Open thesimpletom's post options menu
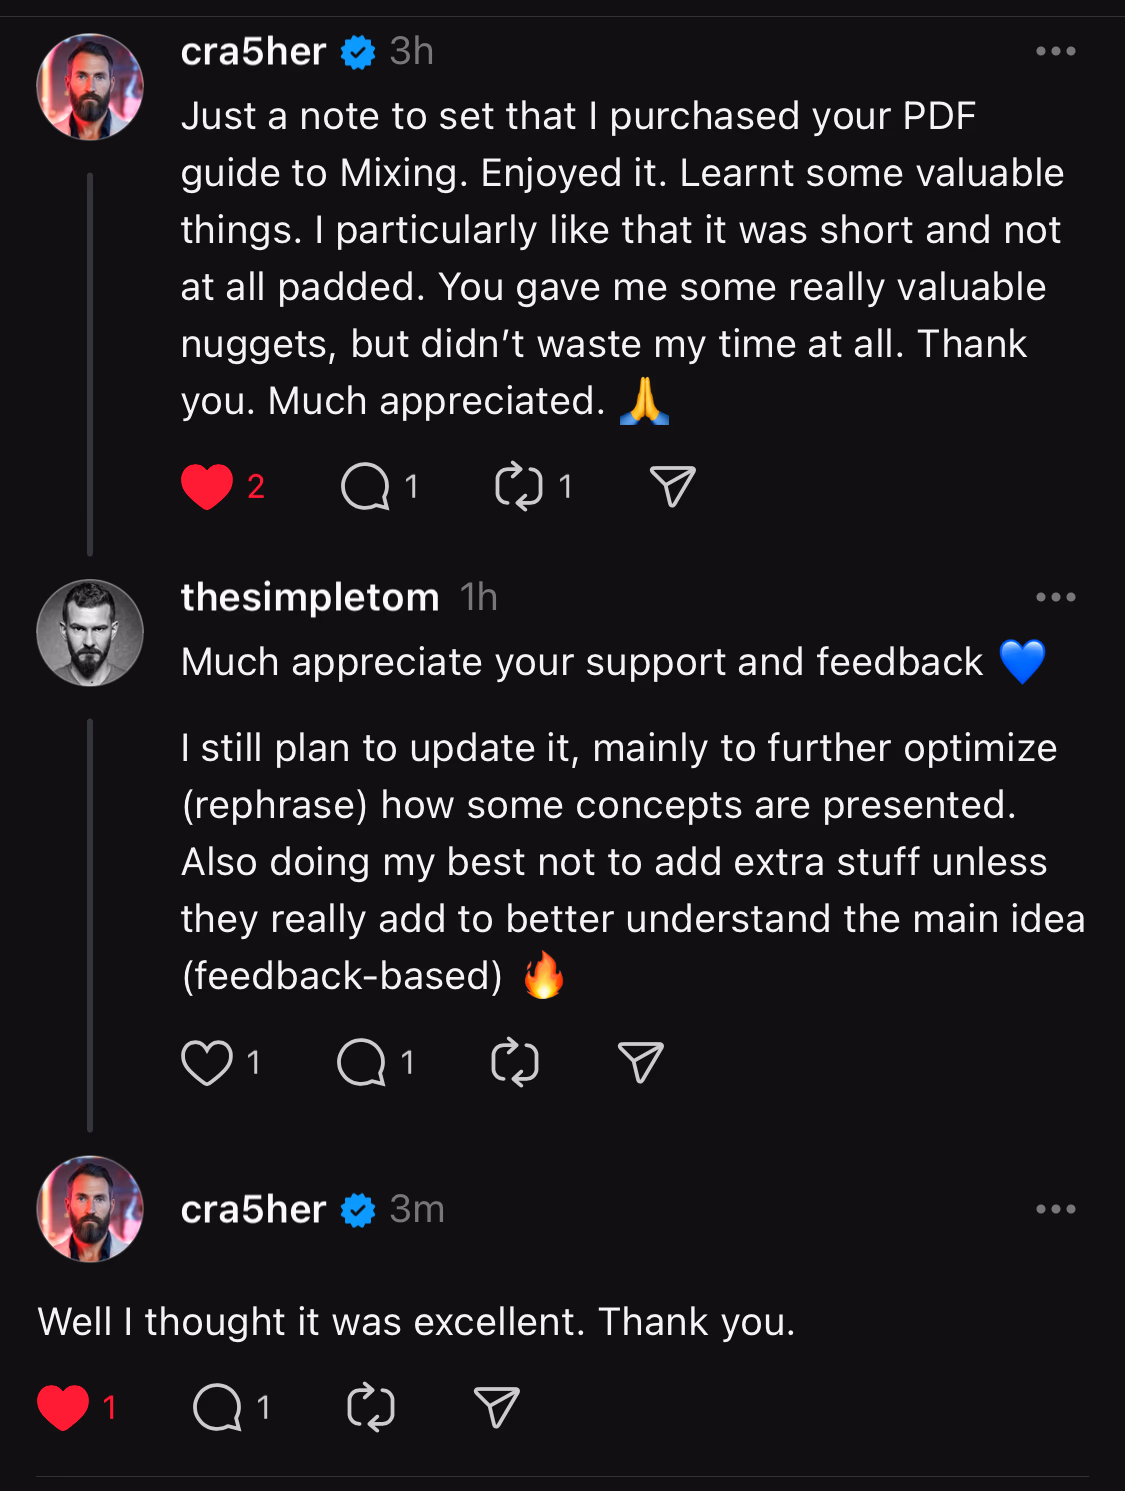Screen dimensions: 1125x1491 tap(1057, 596)
